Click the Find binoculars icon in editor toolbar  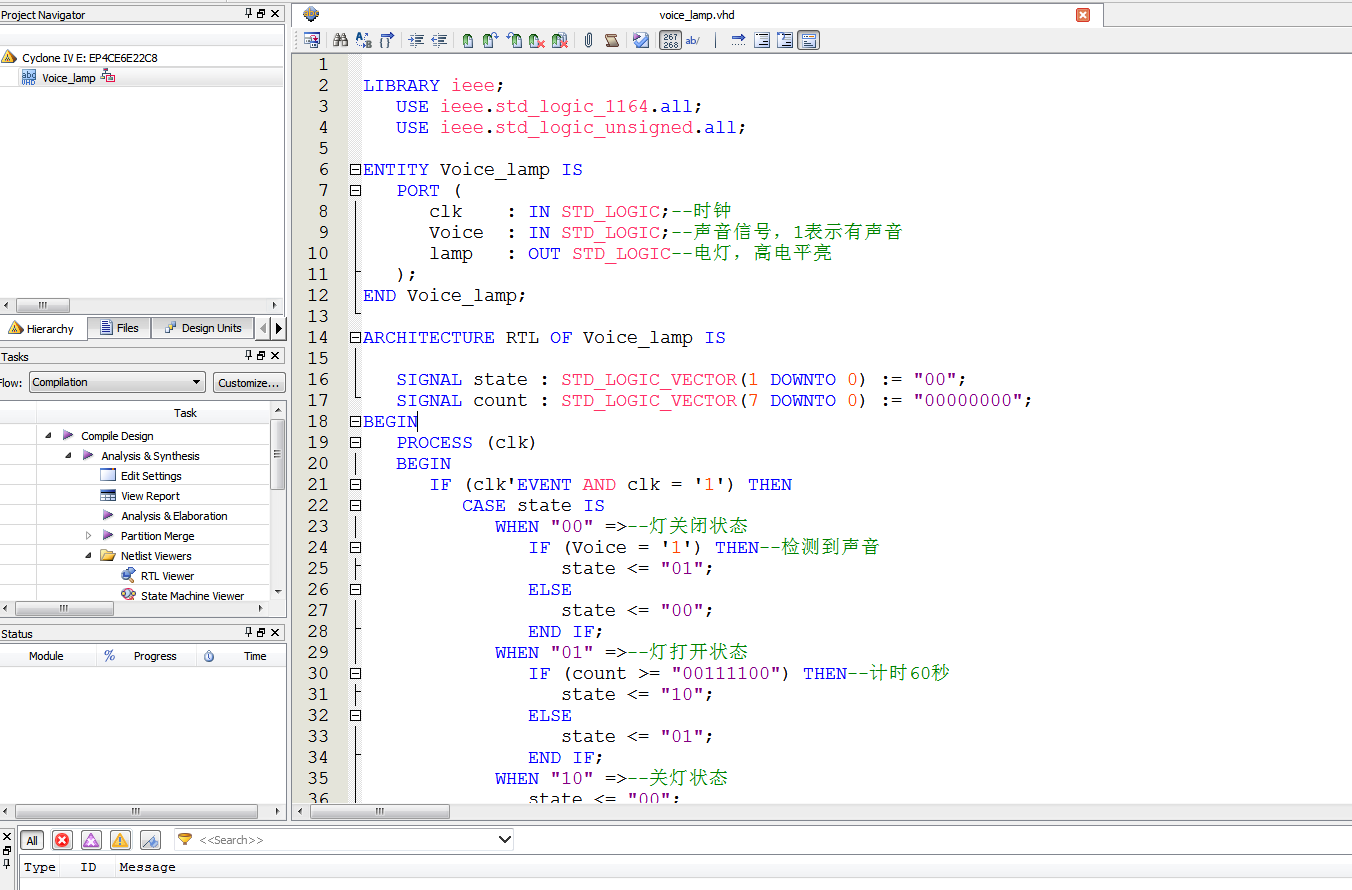pos(340,40)
